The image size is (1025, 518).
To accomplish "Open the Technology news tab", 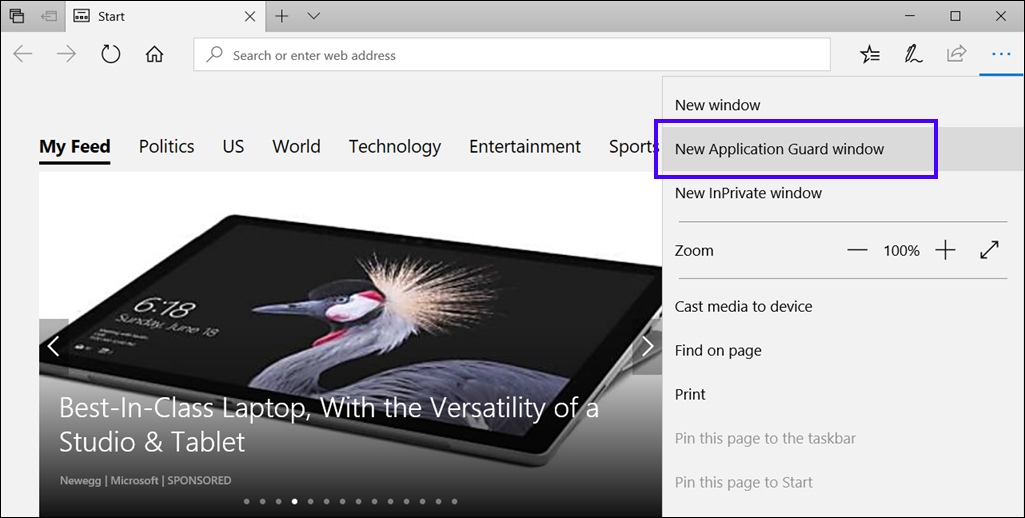I will [x=395, y=147].
